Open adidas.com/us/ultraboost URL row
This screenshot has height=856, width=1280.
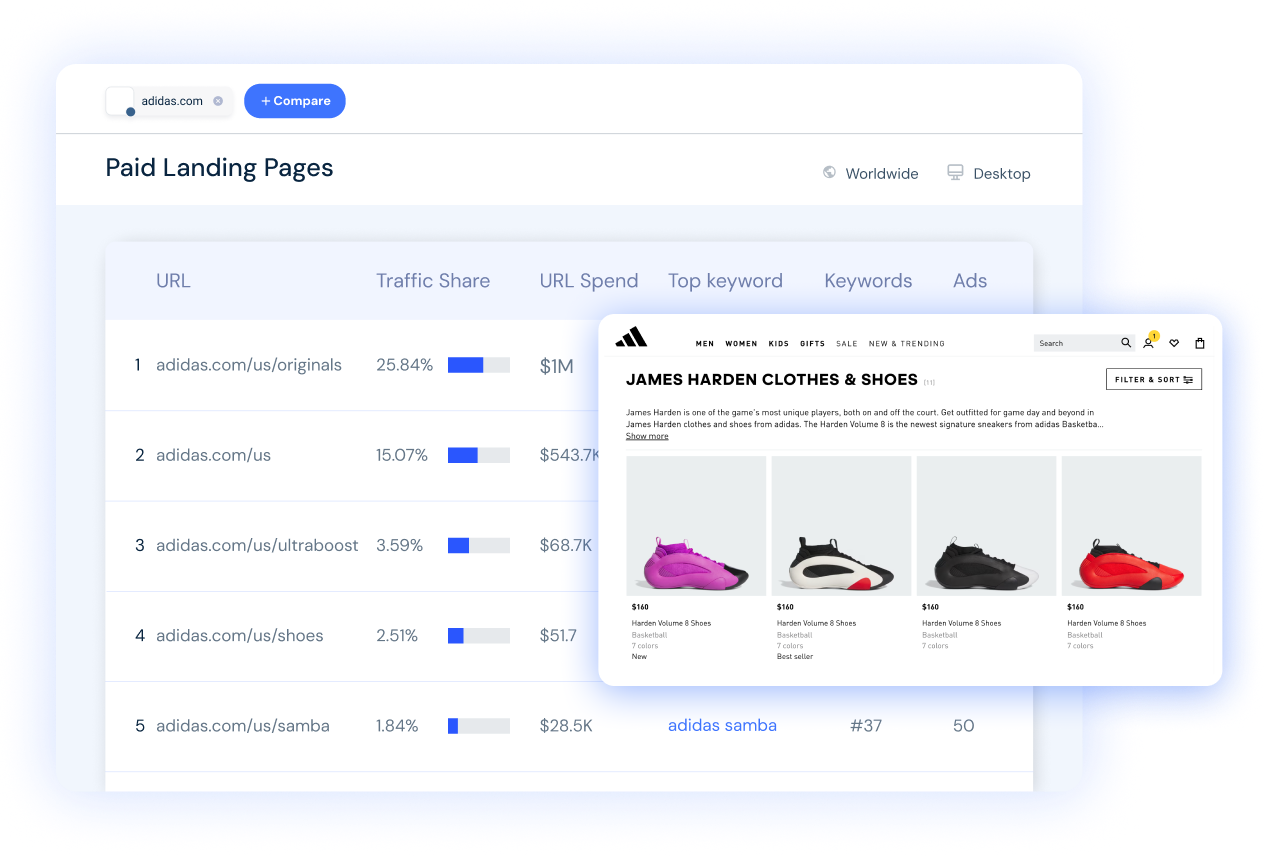[x=257, y=545]
